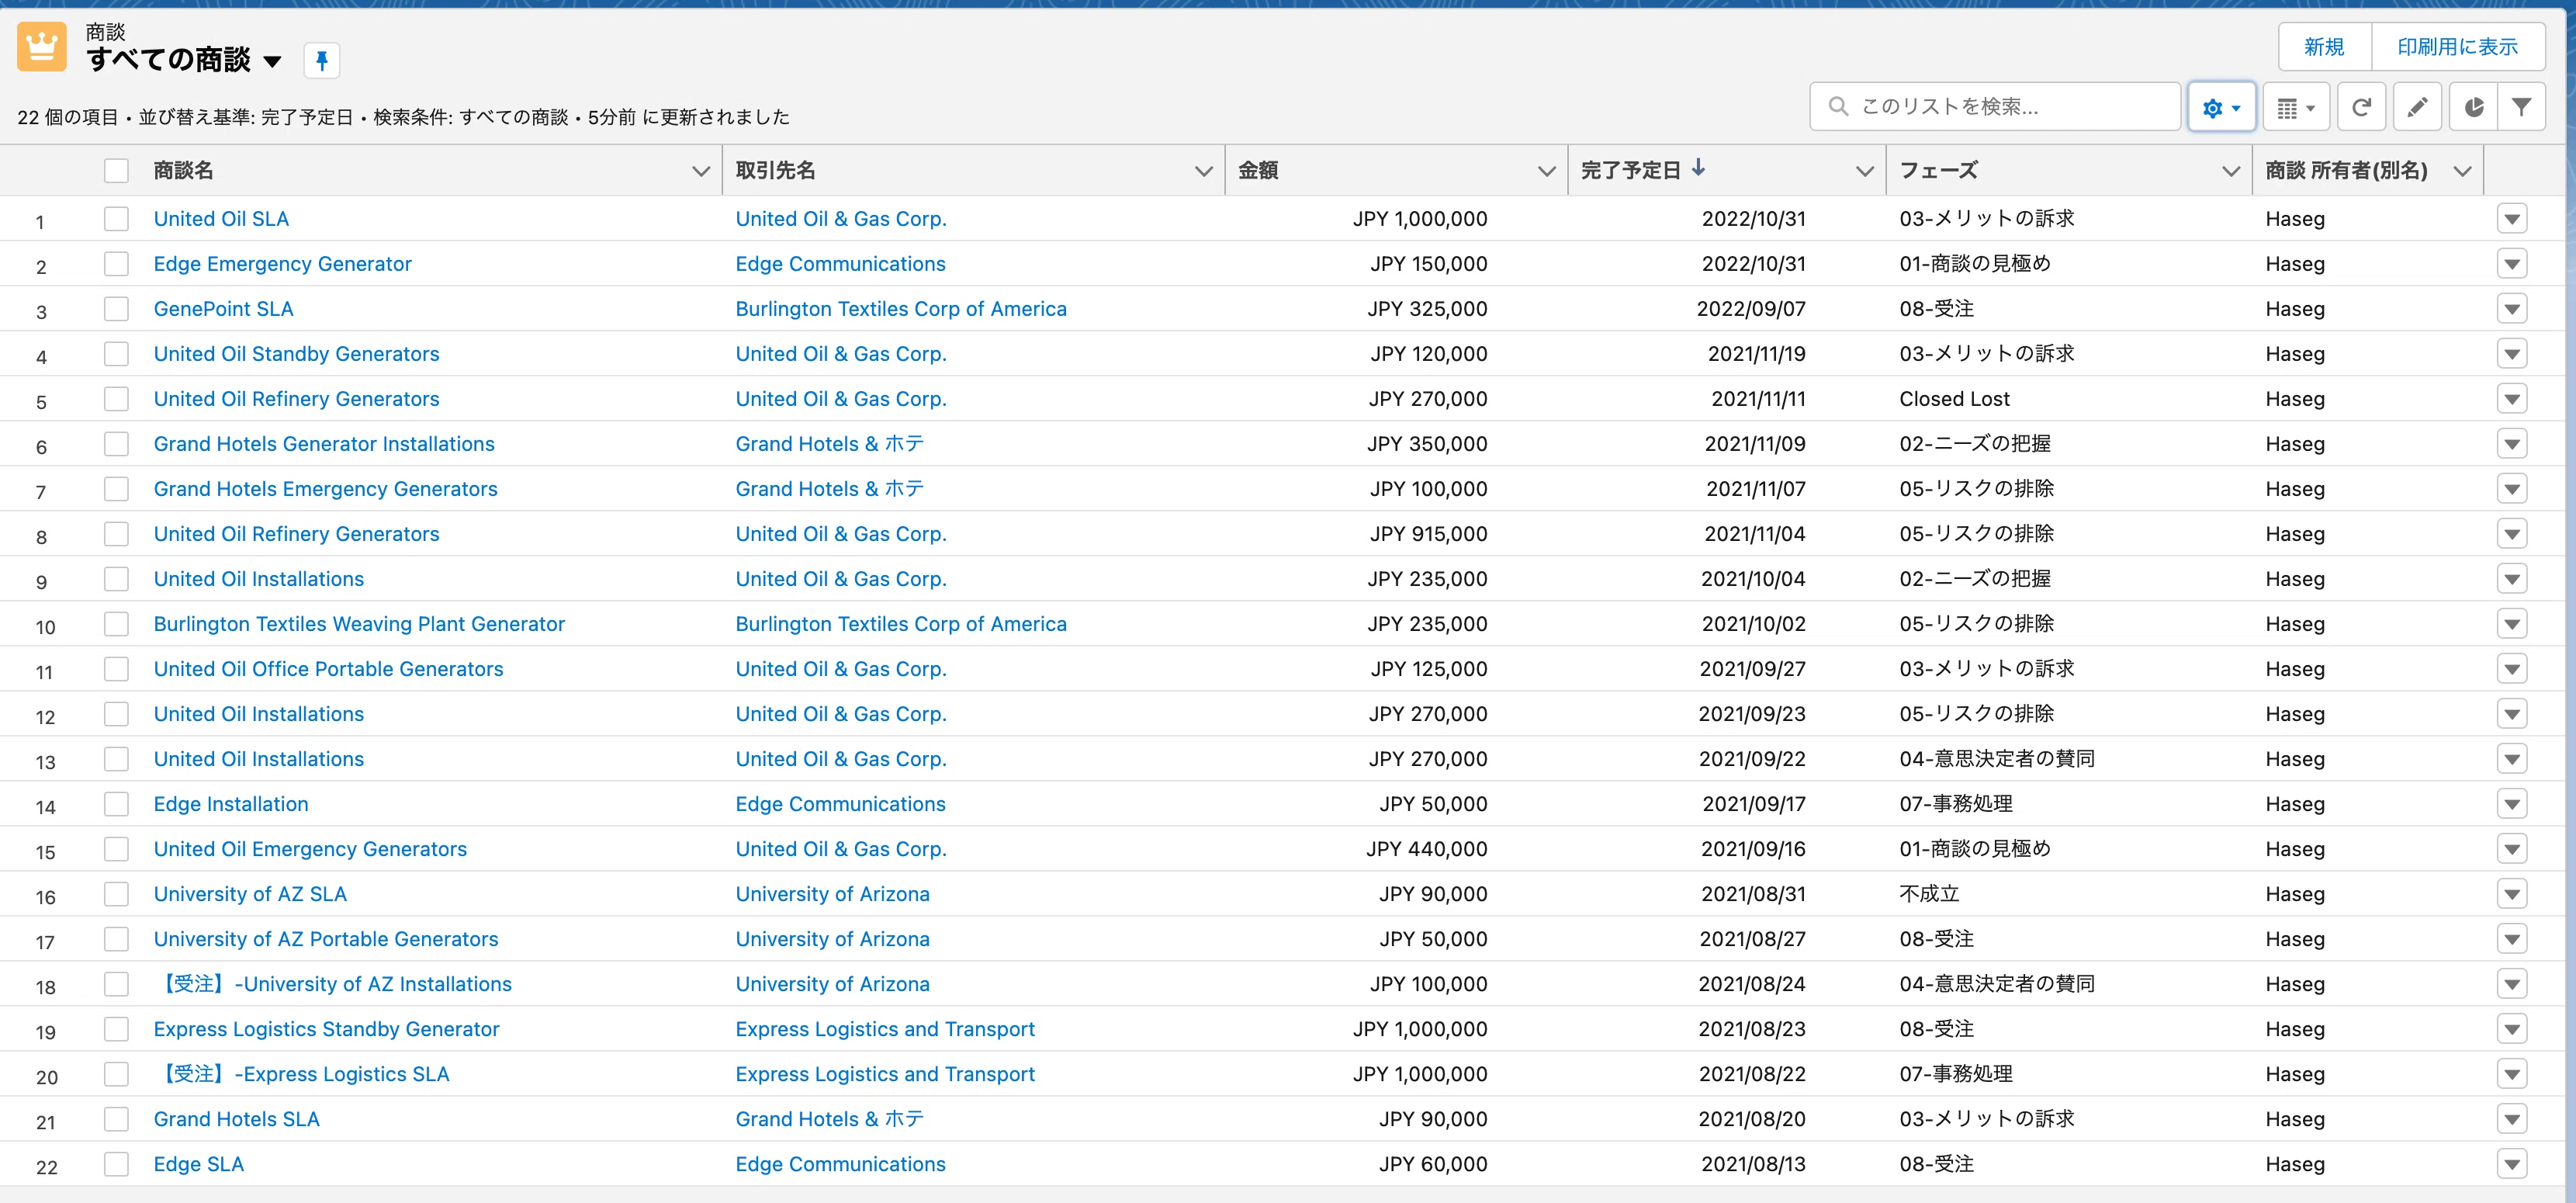Pin this list view
Screen dimensions: 2576x1203
coord(321,61)
